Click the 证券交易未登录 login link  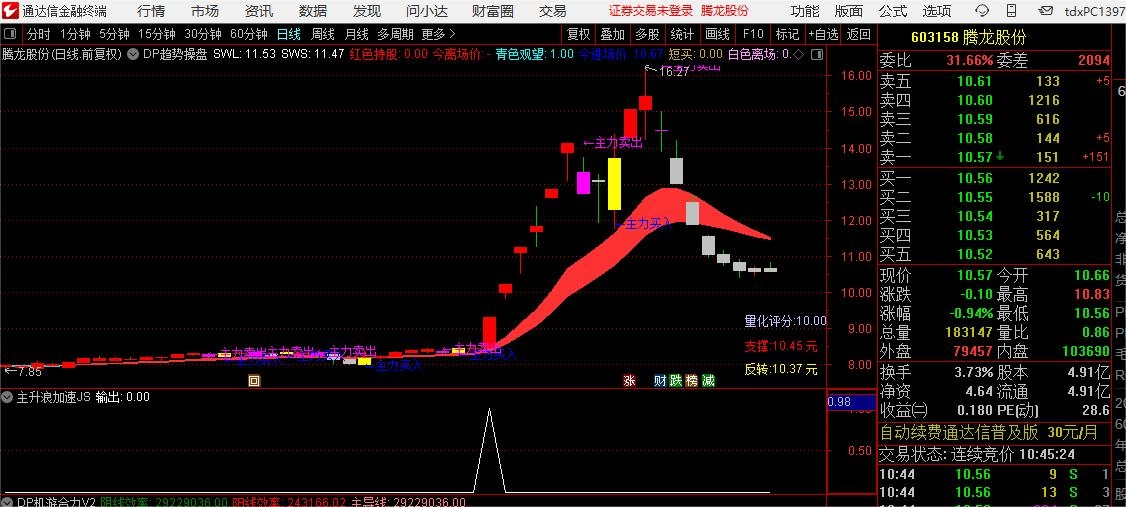click(x=651, y=11)
